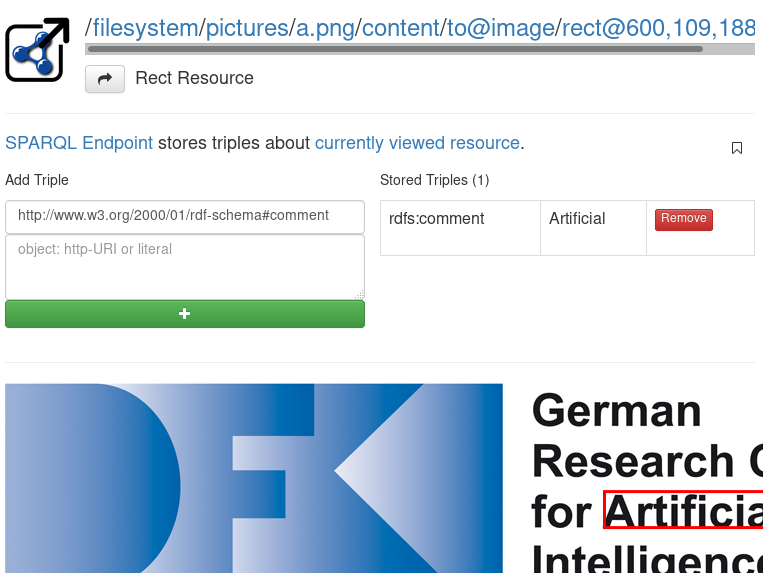Open the 'rect@600,109,188' path segment
The height and width of the screenshot is (573, 763).
click(x=659, y=28)
